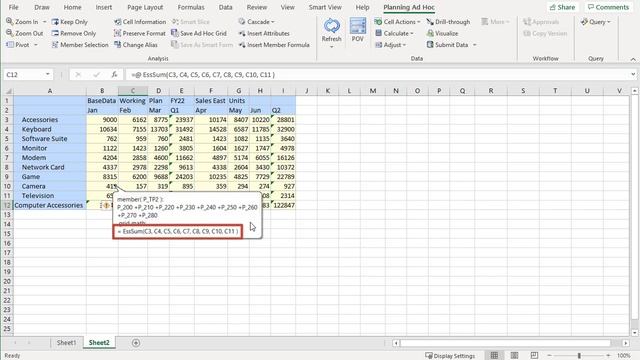The image size is (640, 360).
Task: Open the File menu
Action: click(x=13, y=7)
